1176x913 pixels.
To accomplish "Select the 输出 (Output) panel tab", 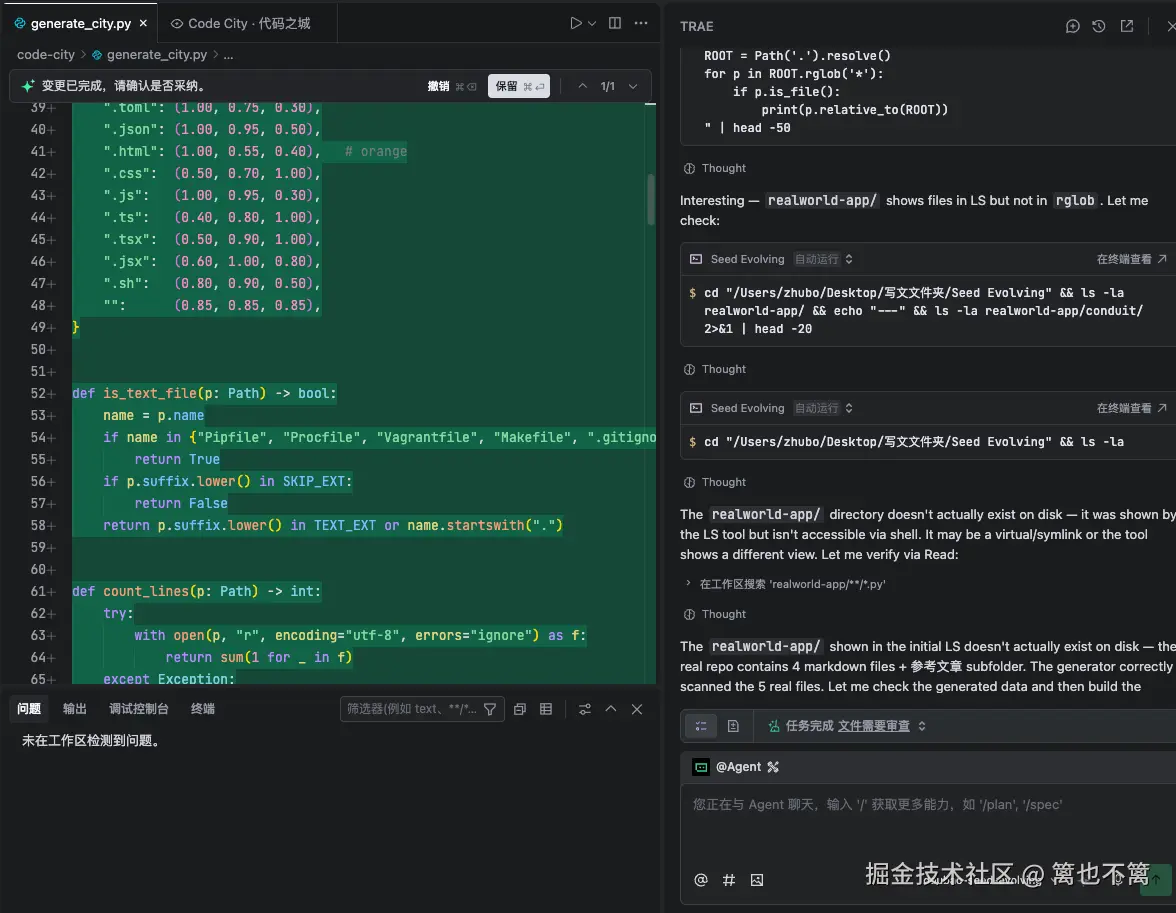I will coord(74,709).
